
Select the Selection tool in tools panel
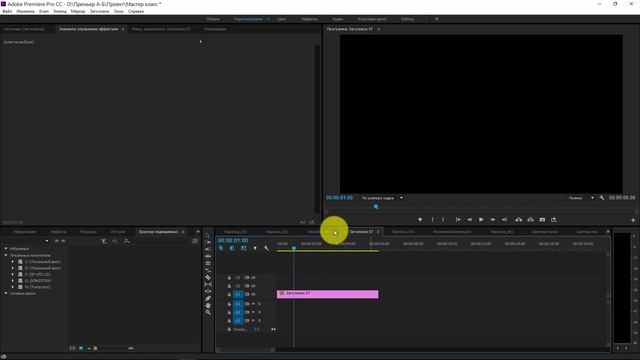[208, 236]
